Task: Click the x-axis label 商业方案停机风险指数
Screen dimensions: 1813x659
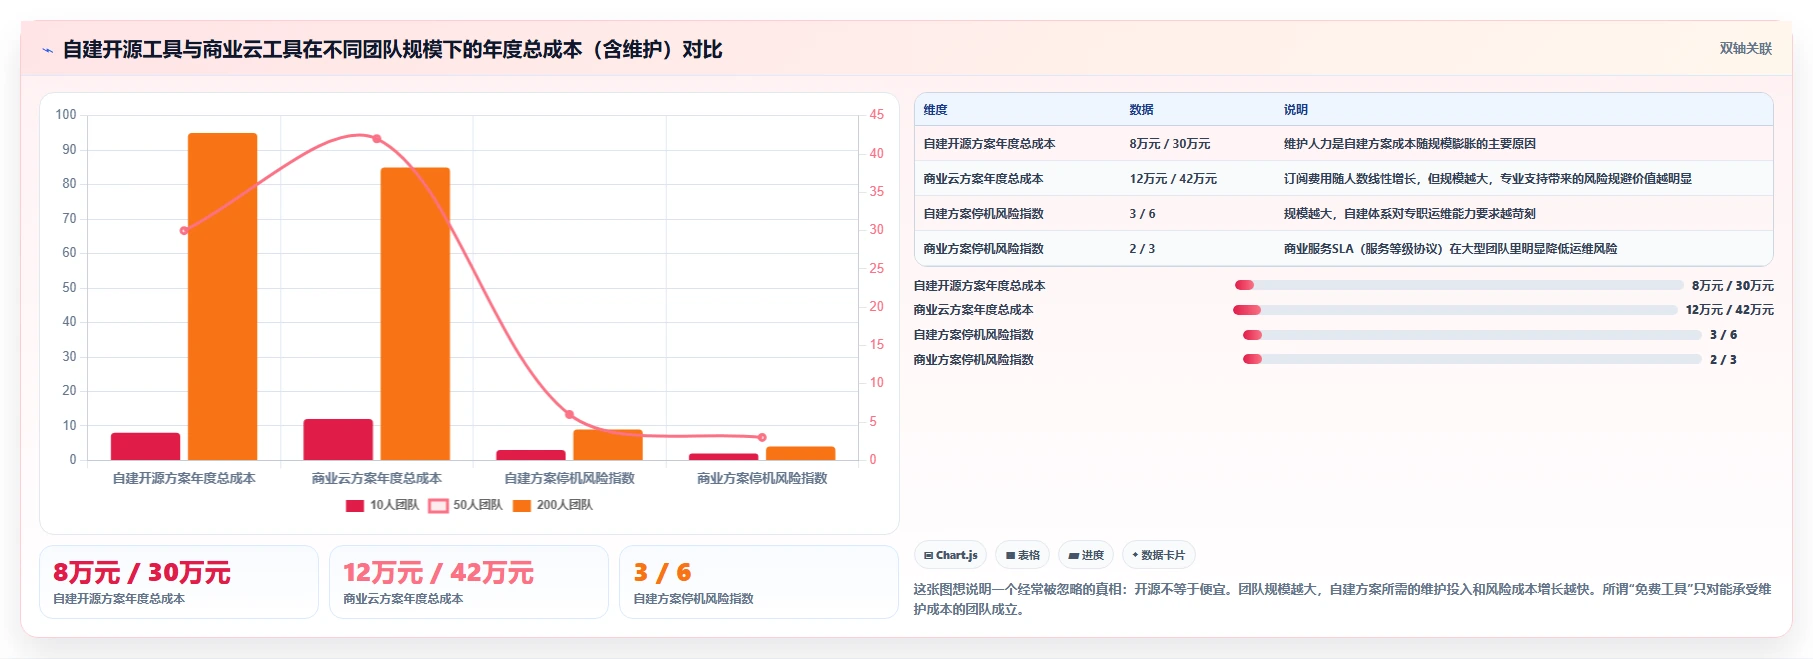Action: point(762,479)
